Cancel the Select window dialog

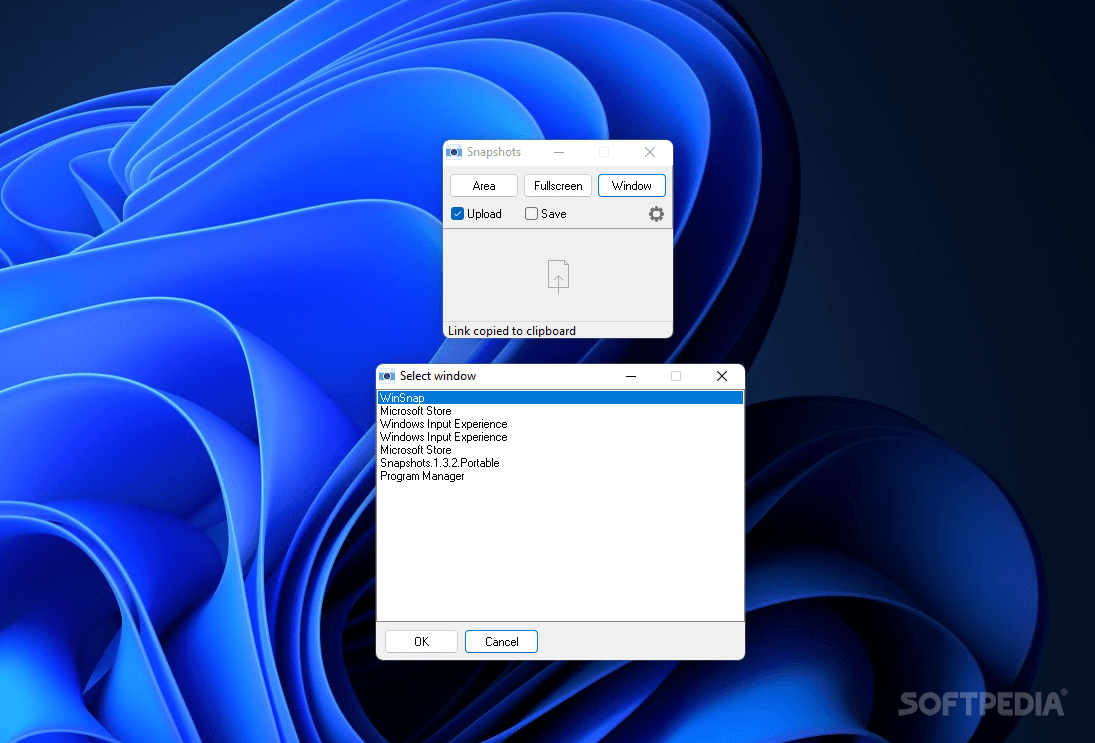pyautogui.click(x=501, y=641)
